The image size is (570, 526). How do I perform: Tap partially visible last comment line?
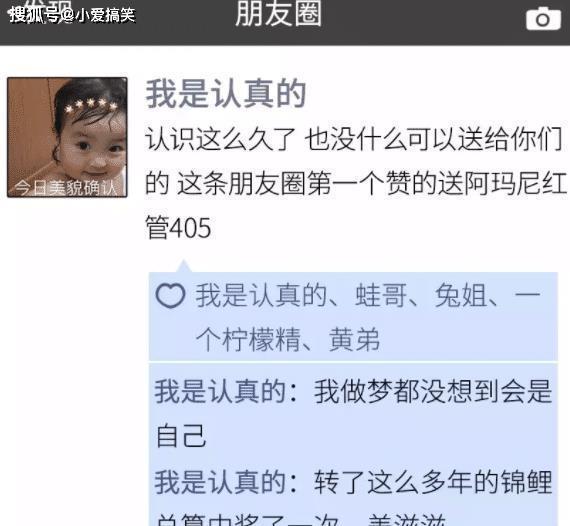(x=302, y=520)
